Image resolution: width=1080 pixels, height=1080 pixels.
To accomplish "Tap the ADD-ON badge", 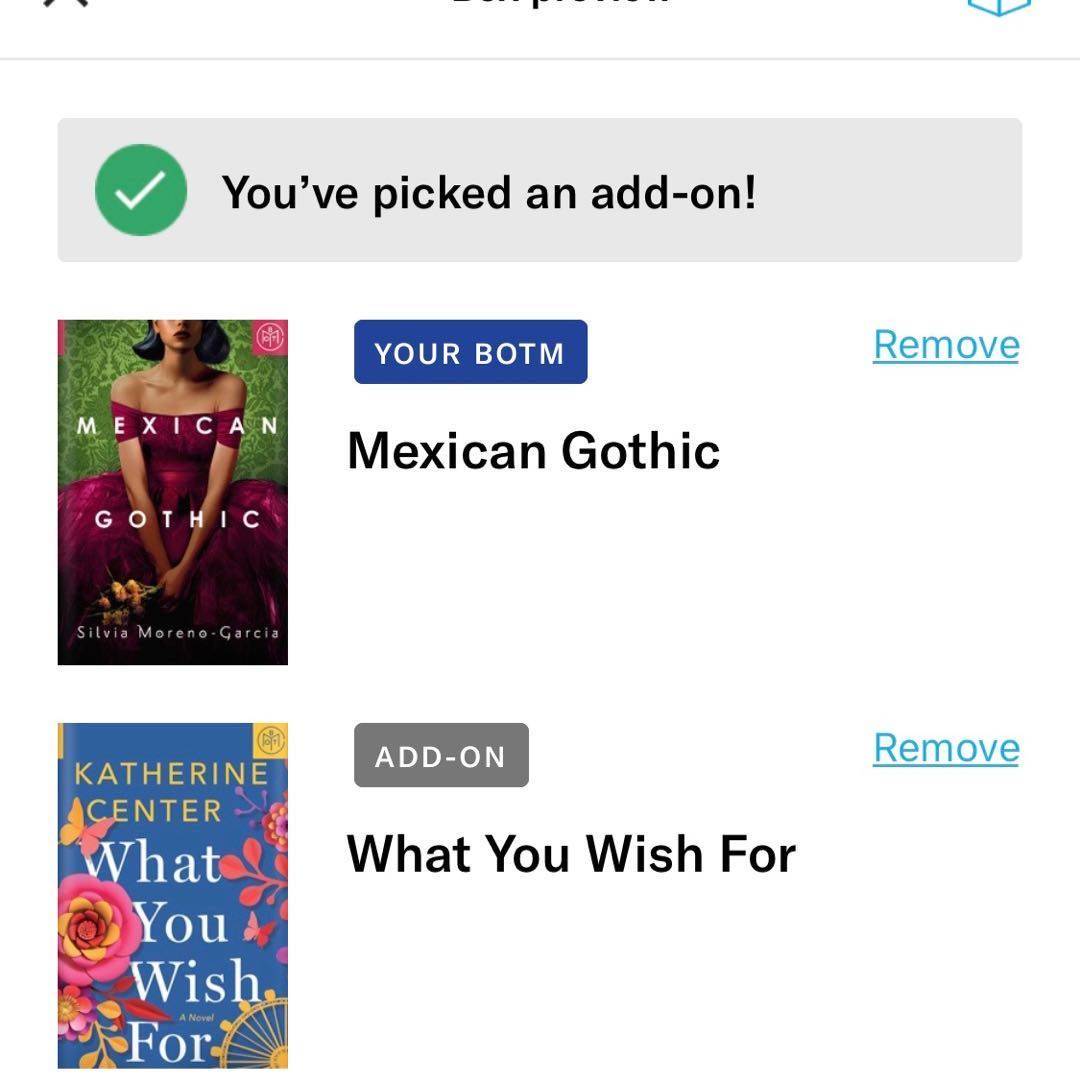I will (441, 756).
